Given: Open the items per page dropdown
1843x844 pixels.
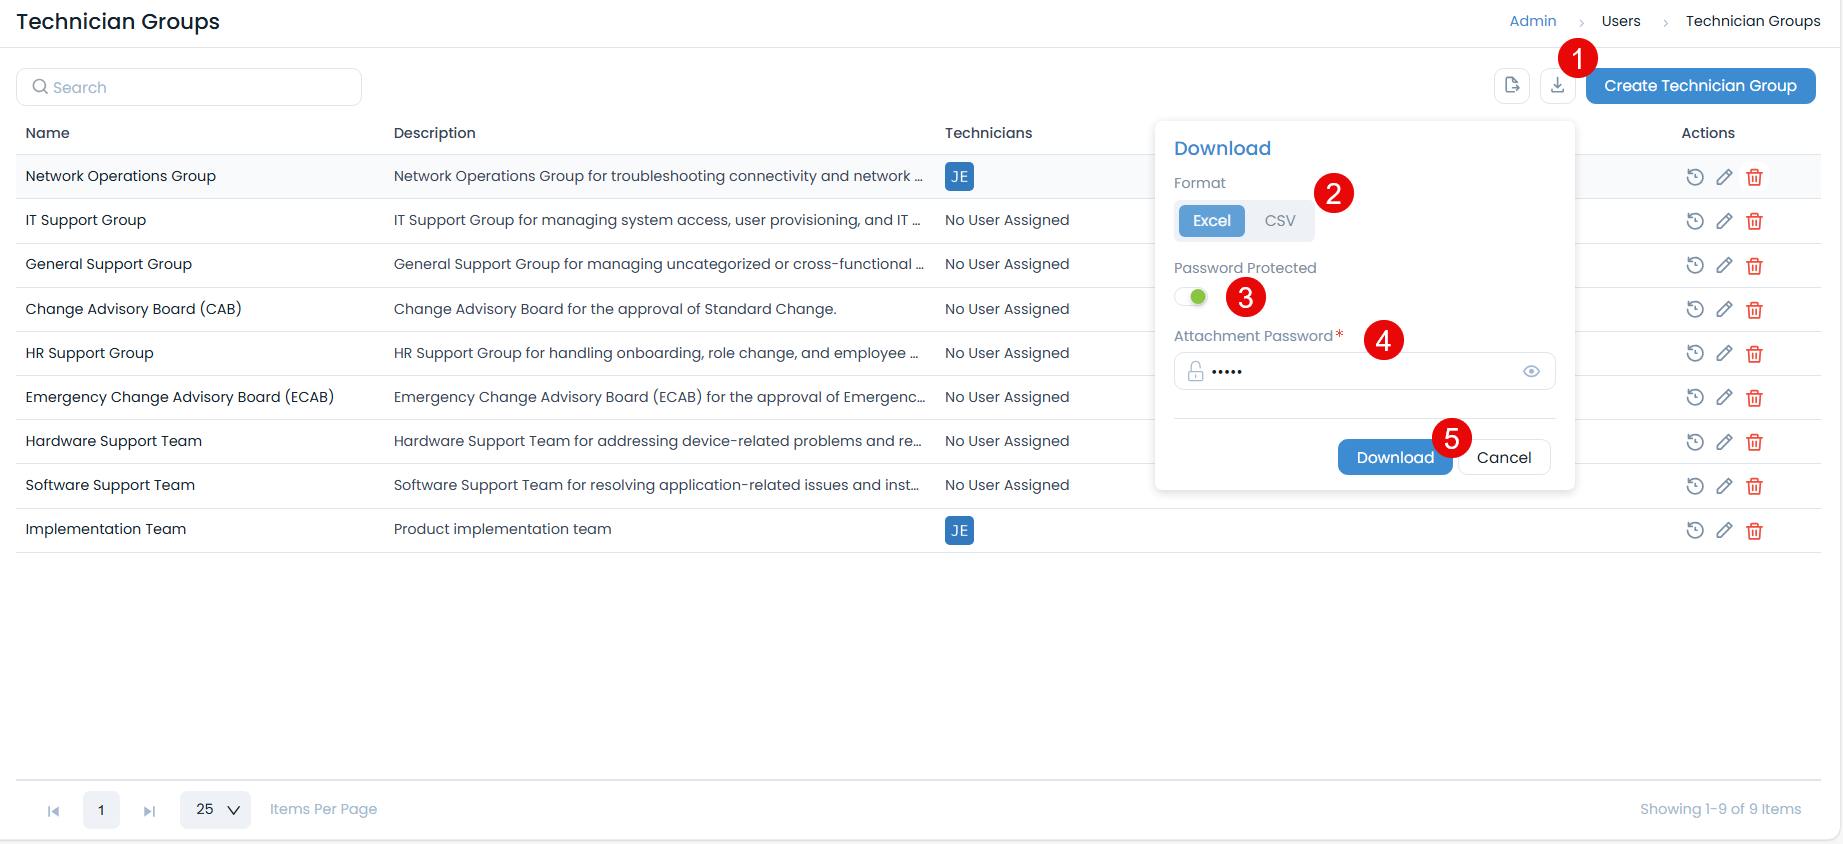Looking at the screenshot, I should coord(216,810).
